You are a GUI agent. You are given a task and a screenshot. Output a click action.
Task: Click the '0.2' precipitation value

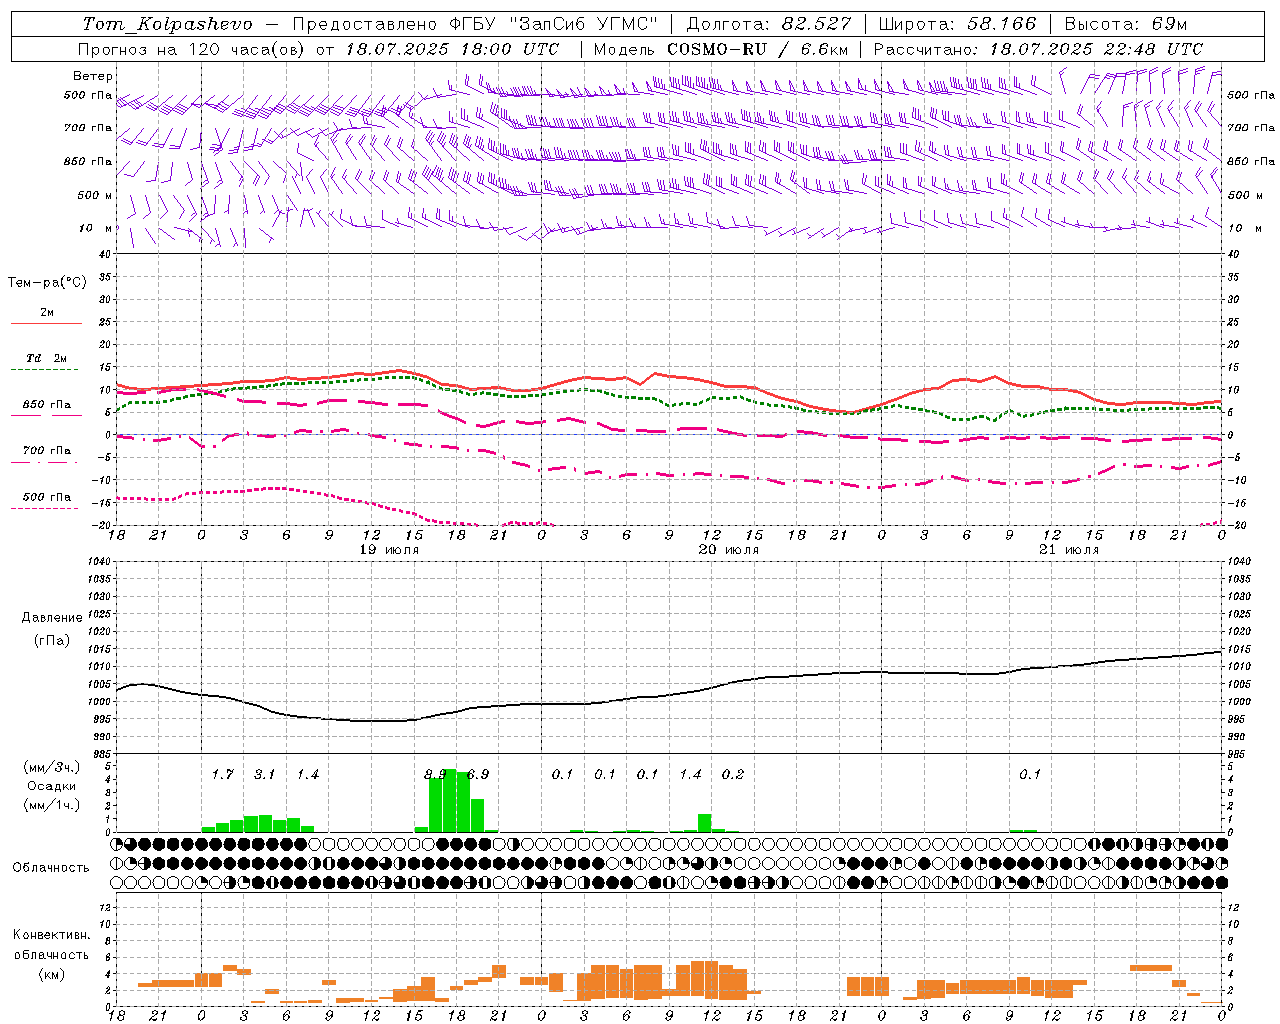(x=733, y=774)
